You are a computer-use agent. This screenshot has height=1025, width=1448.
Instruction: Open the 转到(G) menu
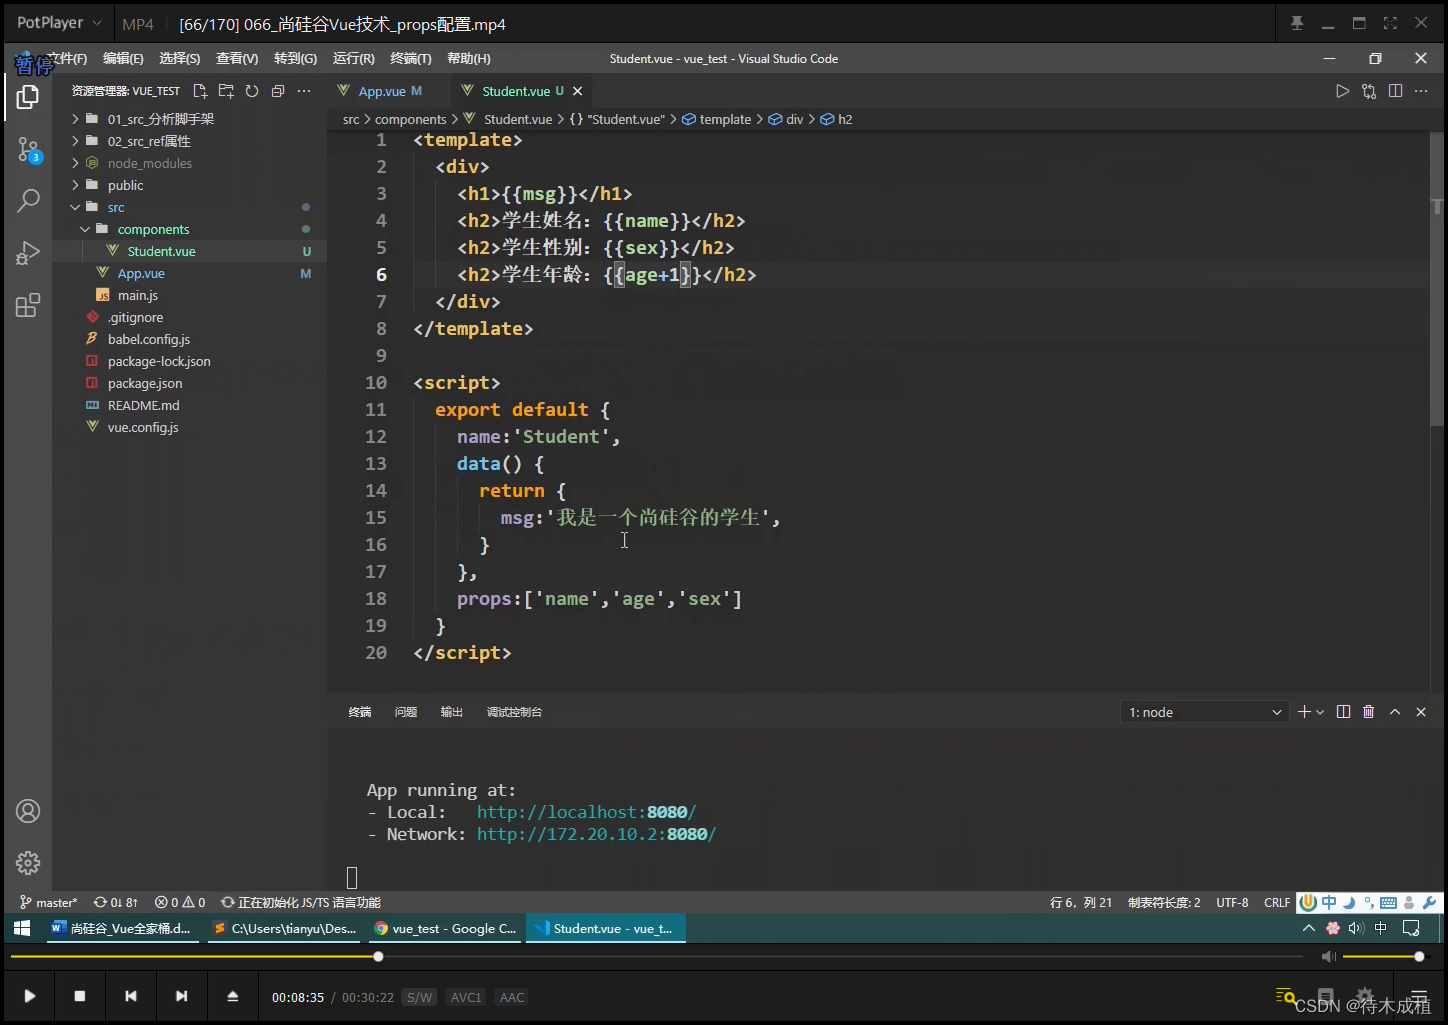coord(295,59)
